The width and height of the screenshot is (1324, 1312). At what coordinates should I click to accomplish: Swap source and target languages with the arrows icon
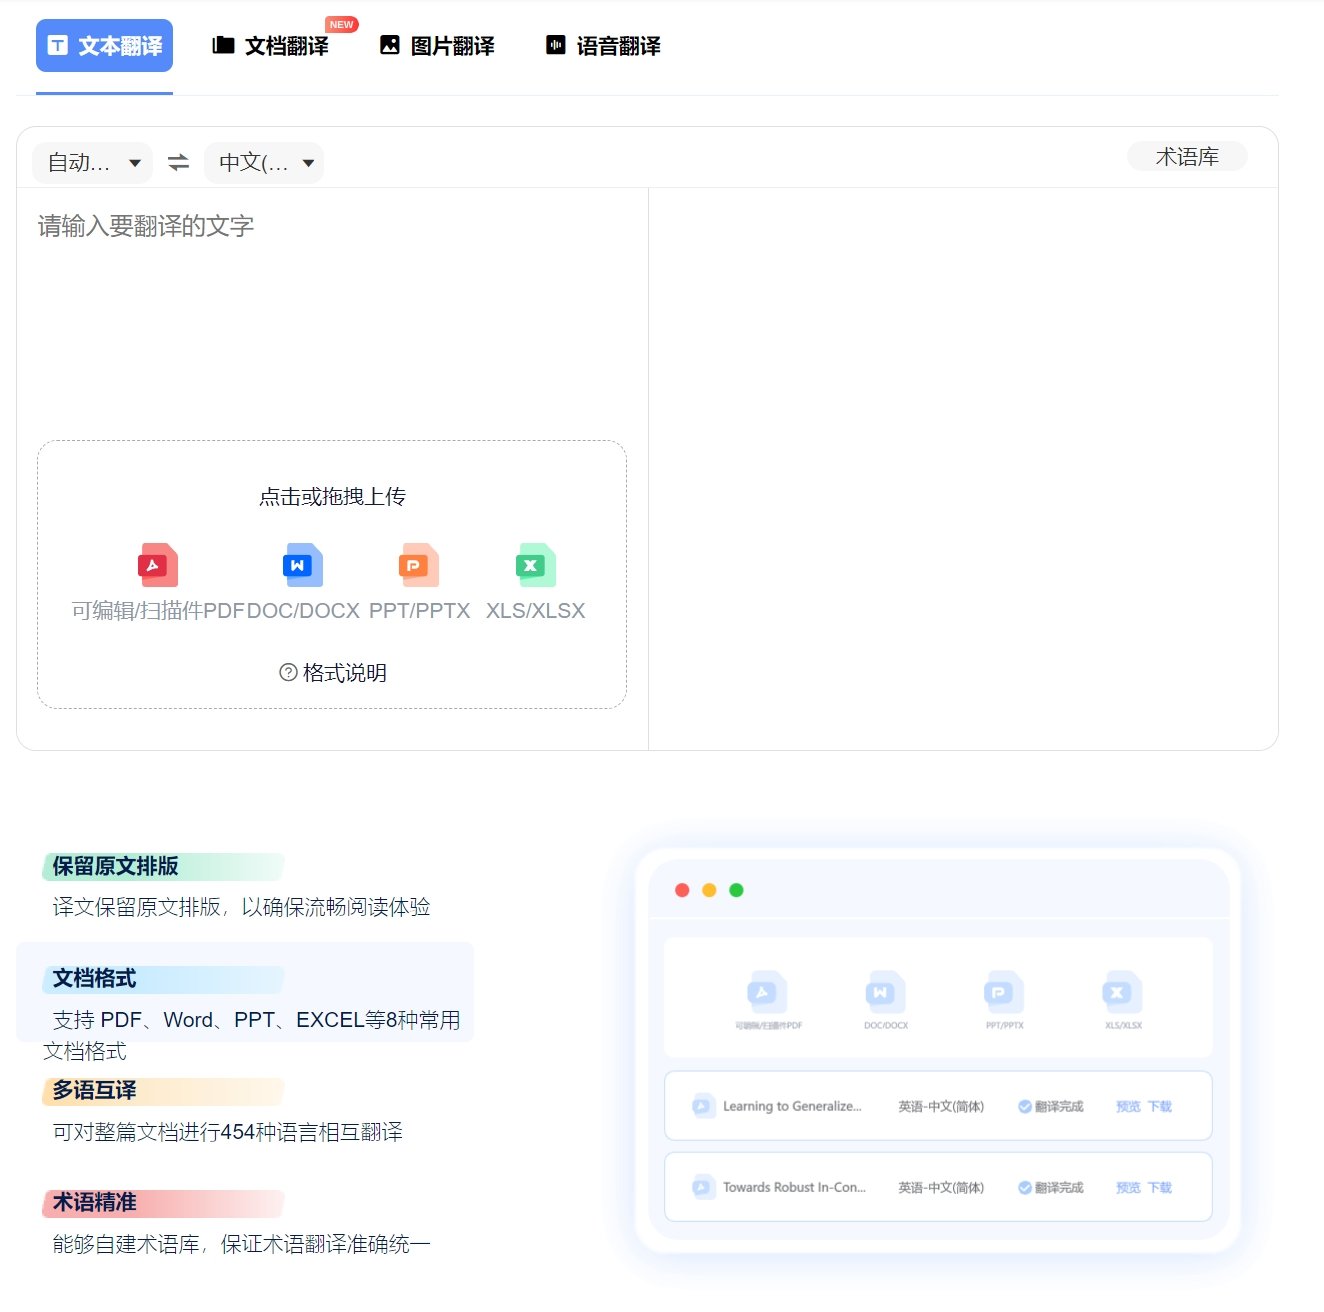click(177, 163)
